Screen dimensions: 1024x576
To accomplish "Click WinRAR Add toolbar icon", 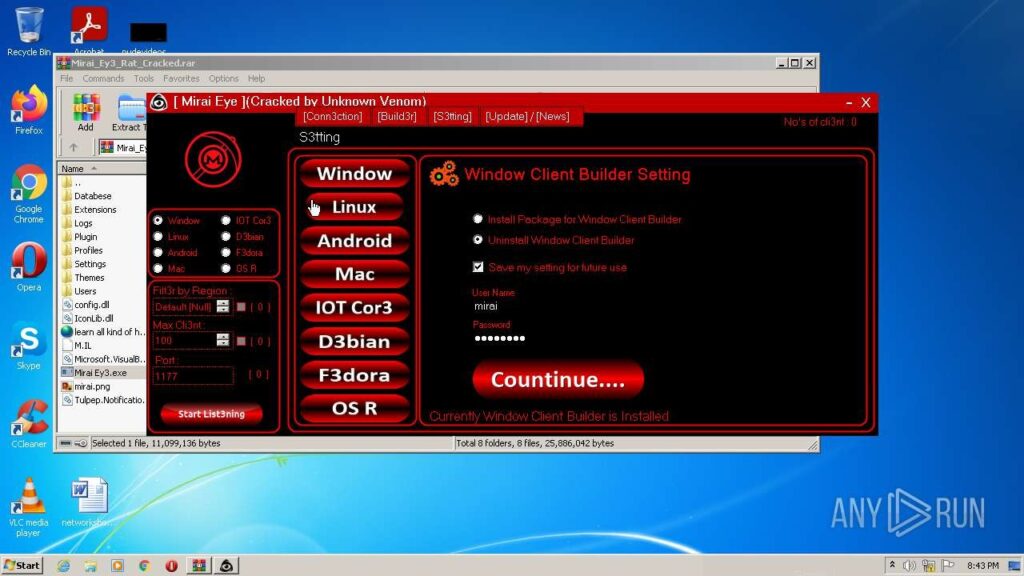I will [x=86, y=112].
